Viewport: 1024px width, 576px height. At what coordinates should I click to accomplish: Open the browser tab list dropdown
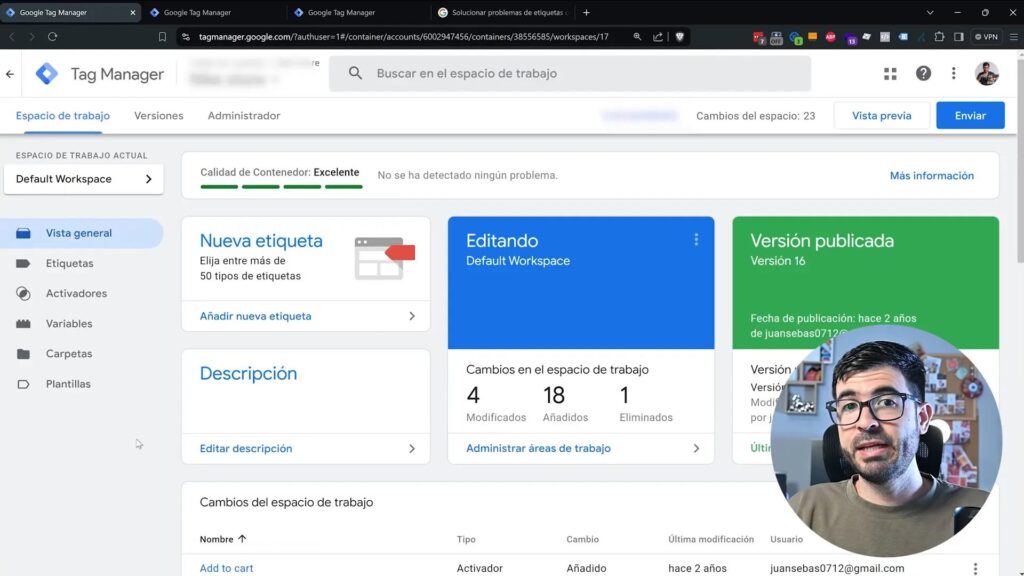click(x=930, y=12)
